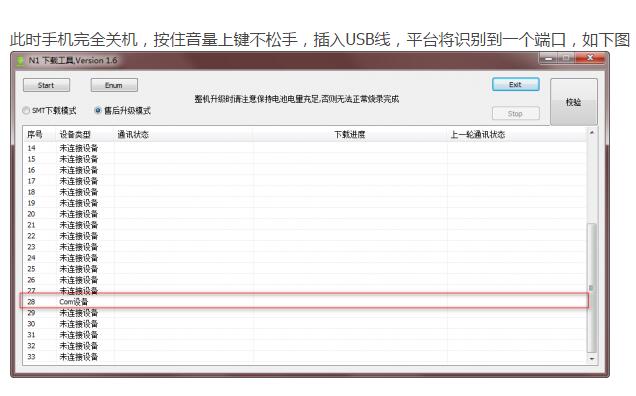Screen dimensions: 636x396
Task: Click the grayed-out Stop button
Action: (516, 114)
